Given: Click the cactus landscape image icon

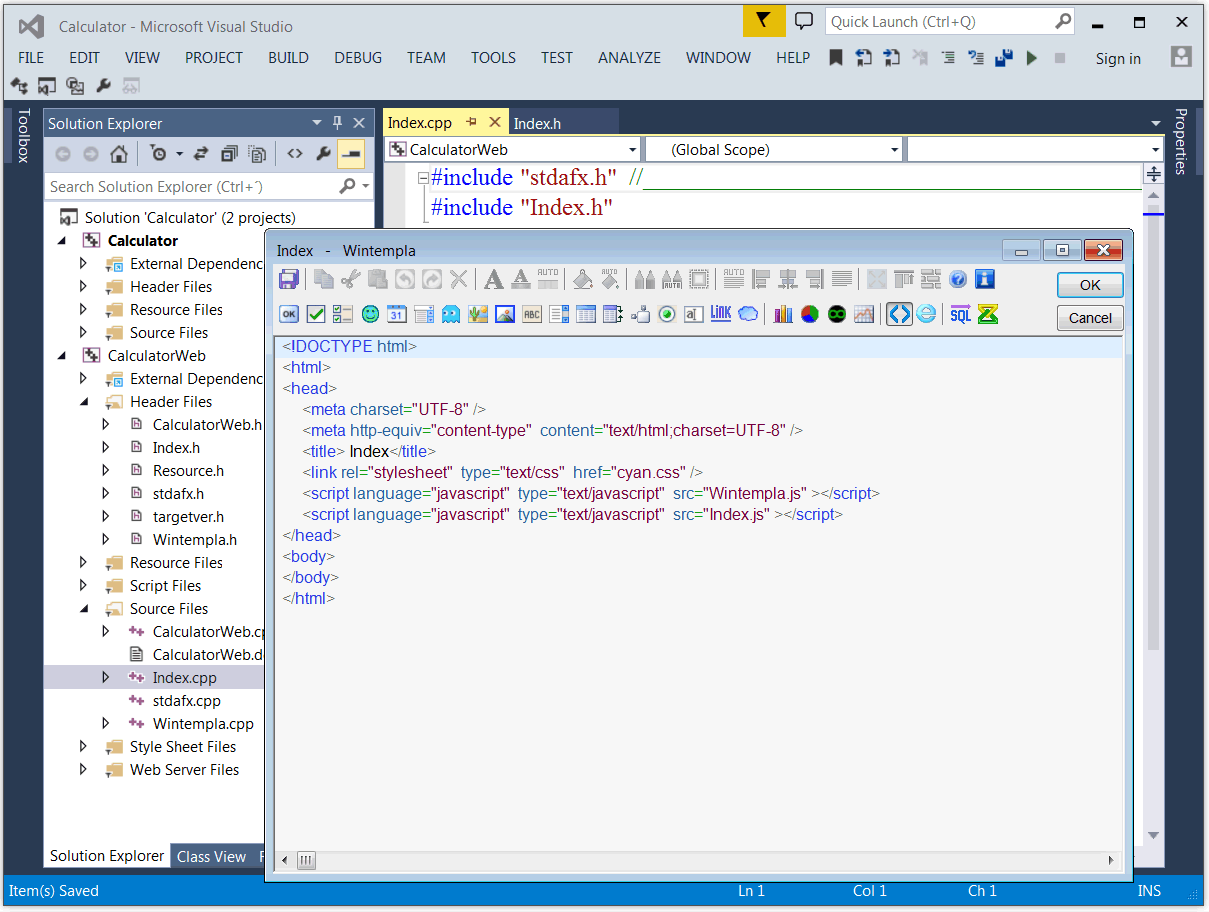Looking at the screenshot, I should tap(478, 314).
